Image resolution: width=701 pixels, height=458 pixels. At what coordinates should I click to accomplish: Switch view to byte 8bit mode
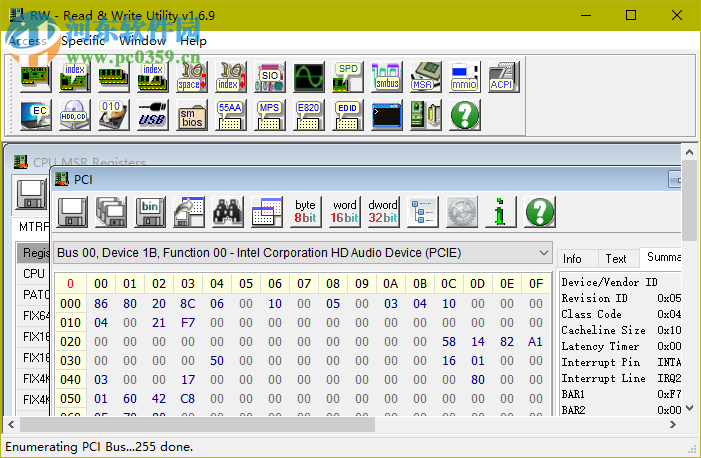[x=305, y=211]
